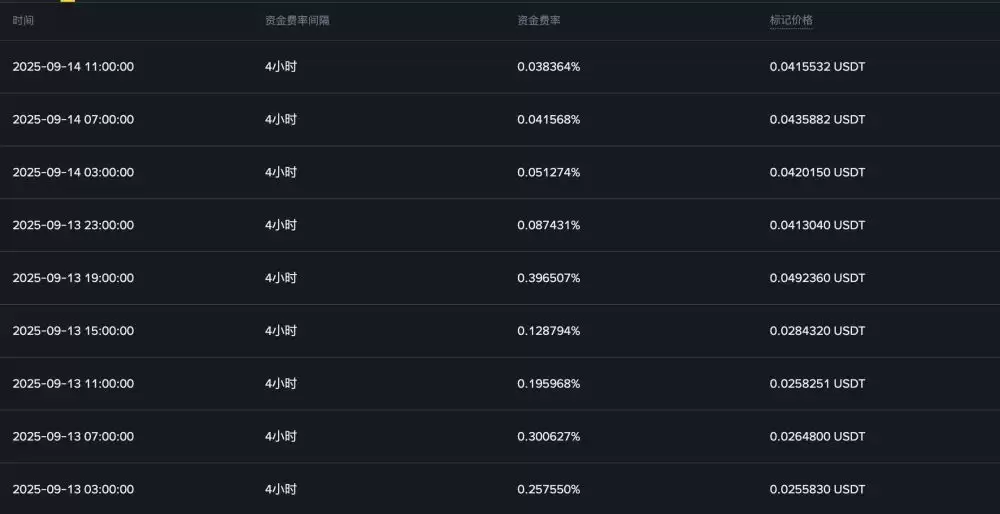Select the 2025-09-13 03:00:00 timestamp cell
This screenshot has height=514, width=1000.
[x=73, y=490]
